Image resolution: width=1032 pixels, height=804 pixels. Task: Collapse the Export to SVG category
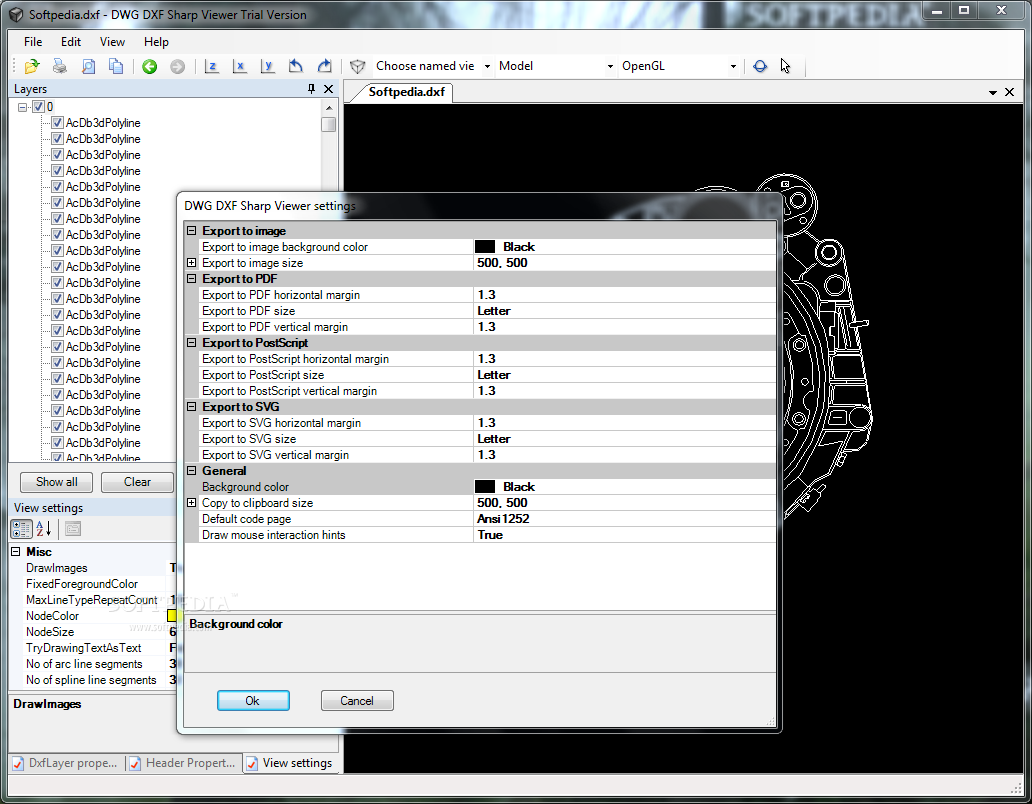(192, 407)
